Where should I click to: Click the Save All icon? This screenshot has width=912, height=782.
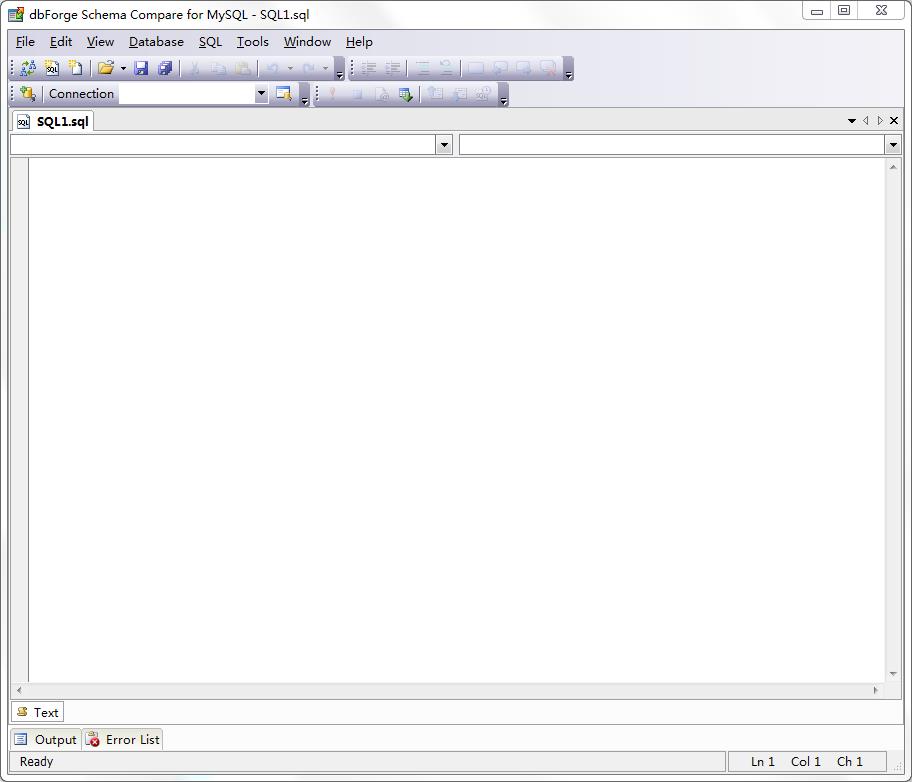[165, 68]
